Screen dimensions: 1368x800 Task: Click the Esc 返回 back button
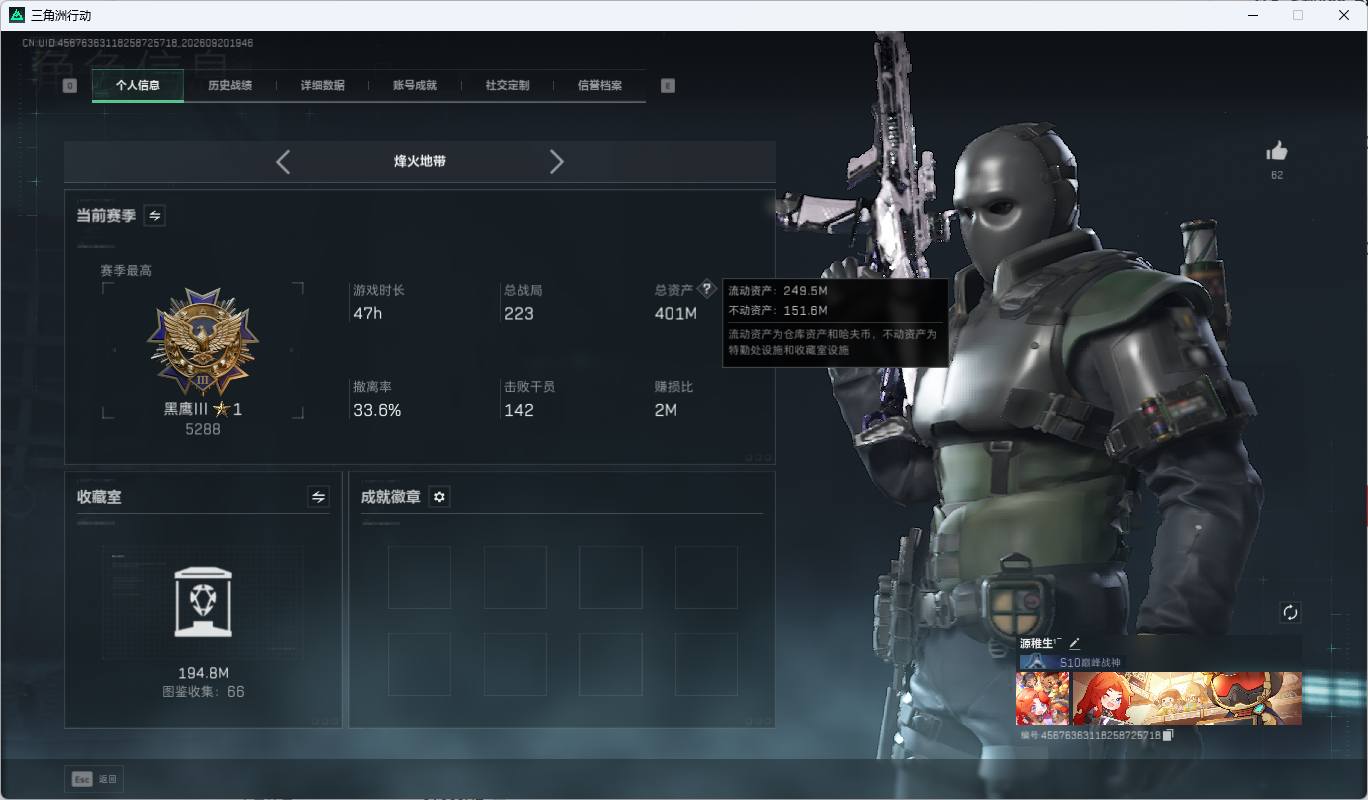(95, 779)
